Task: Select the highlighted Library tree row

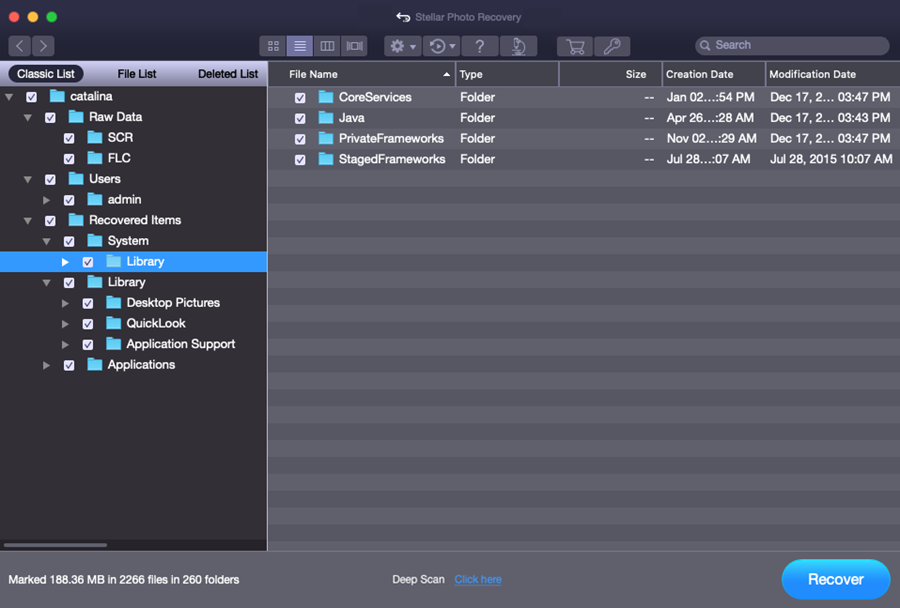Action: (x=133, y=261)
